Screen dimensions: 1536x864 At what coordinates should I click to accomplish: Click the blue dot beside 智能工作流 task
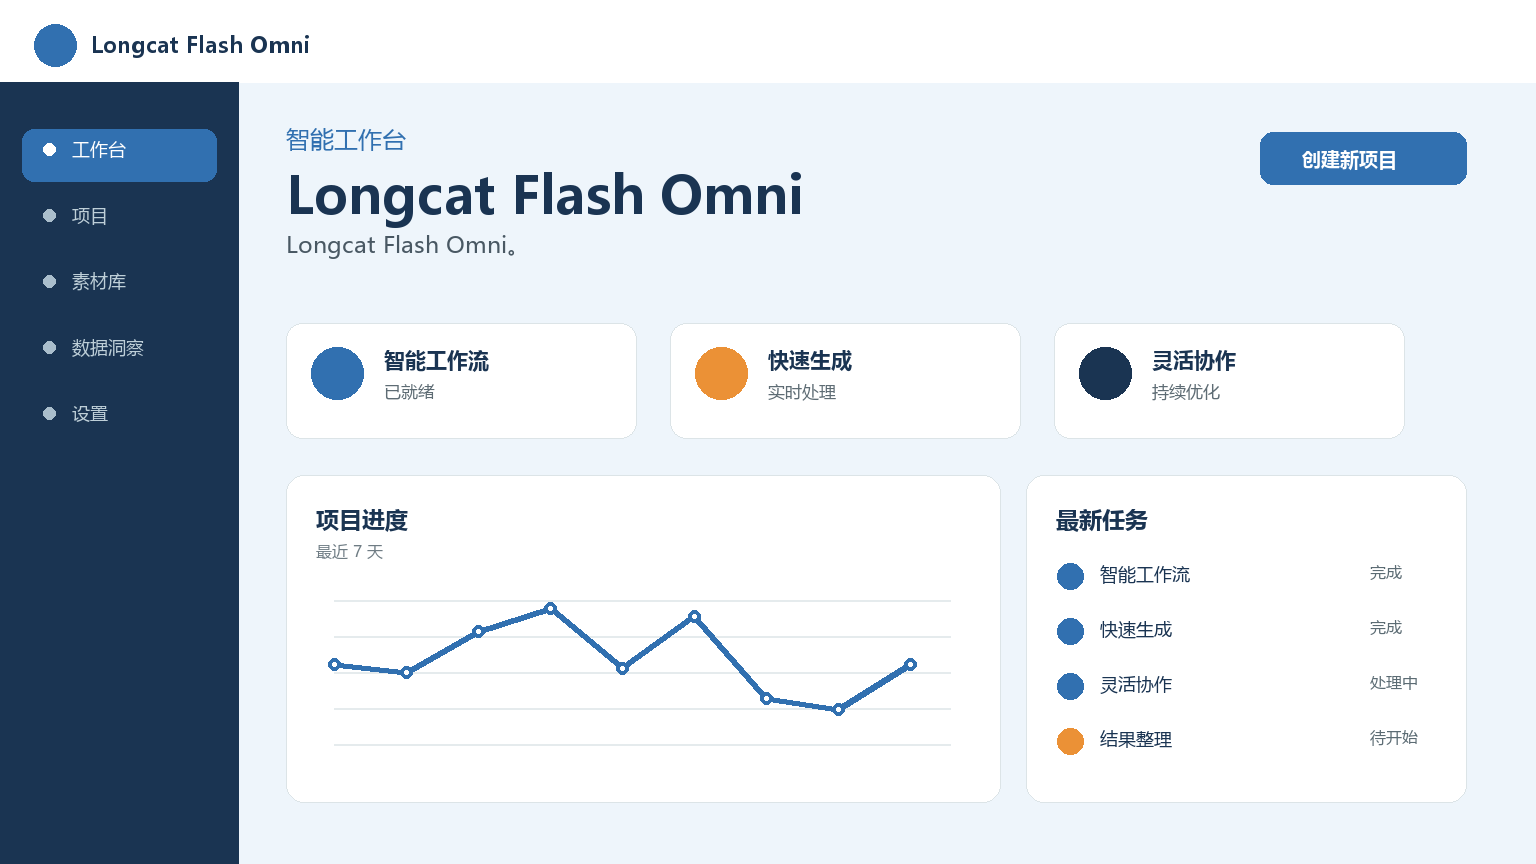1070,576
